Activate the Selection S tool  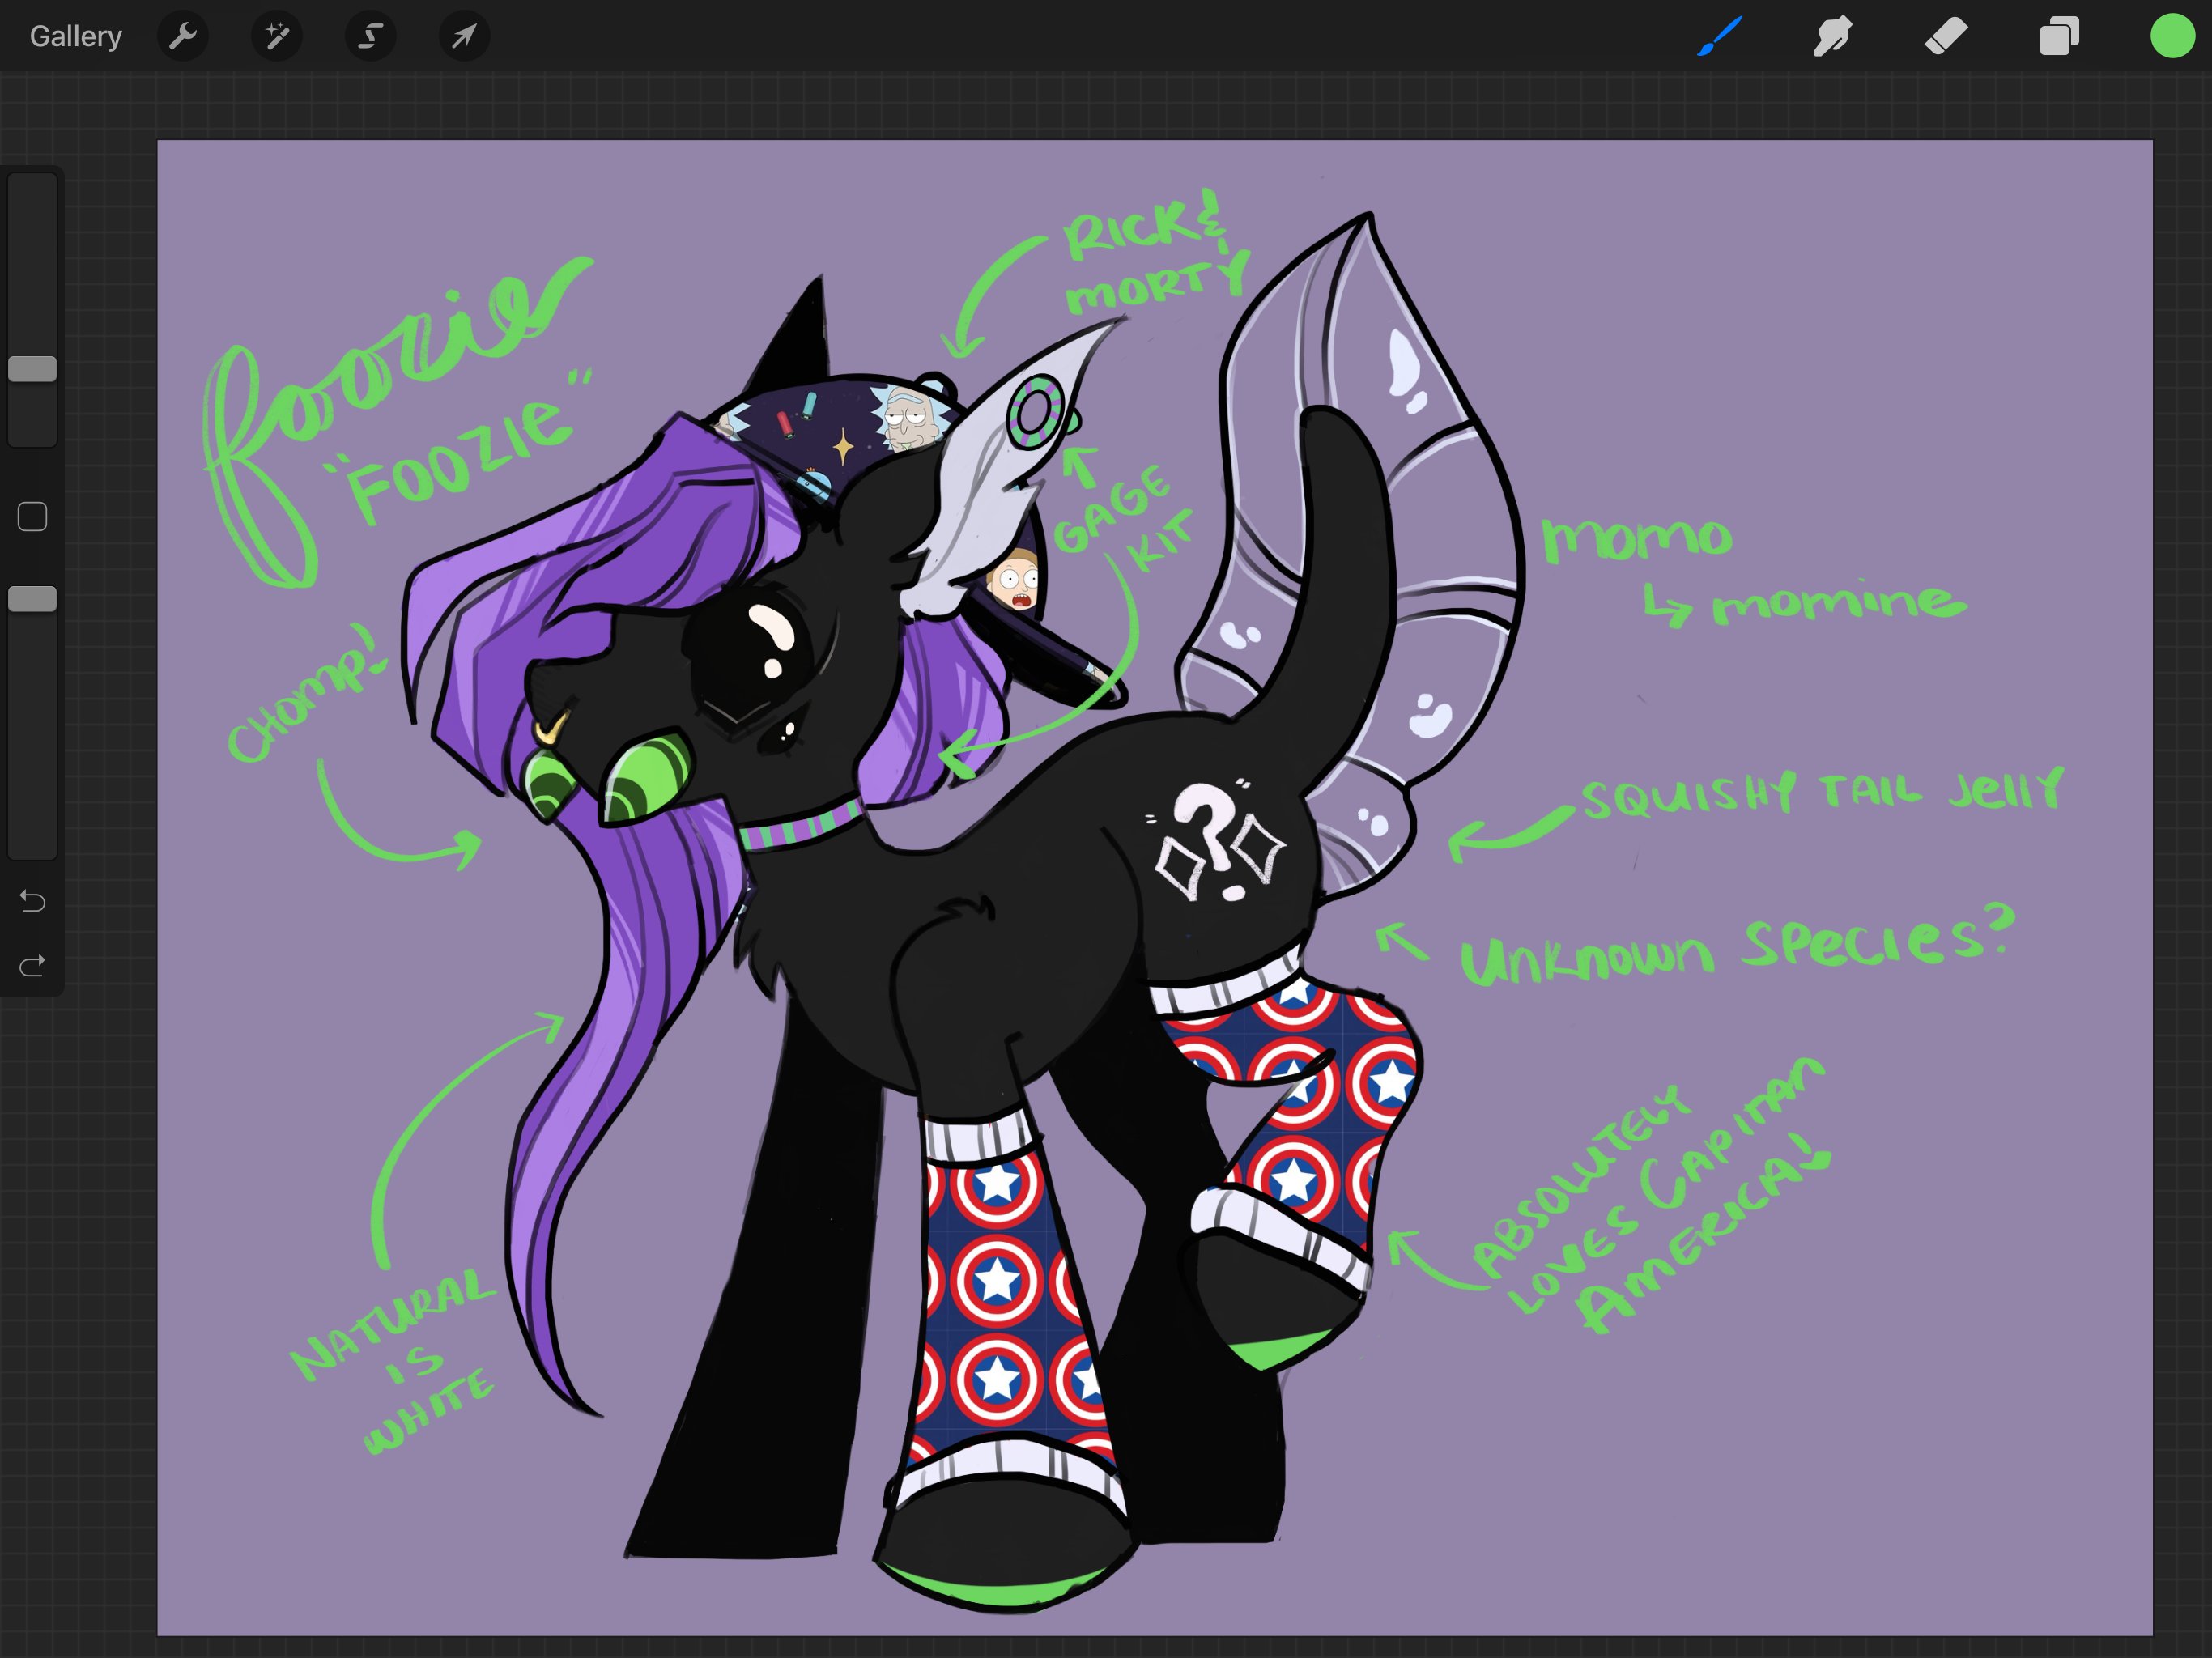(371, 37)
